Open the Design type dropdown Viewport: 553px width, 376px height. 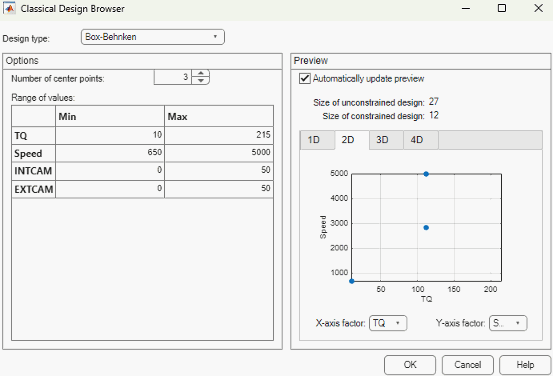point(153,37)
